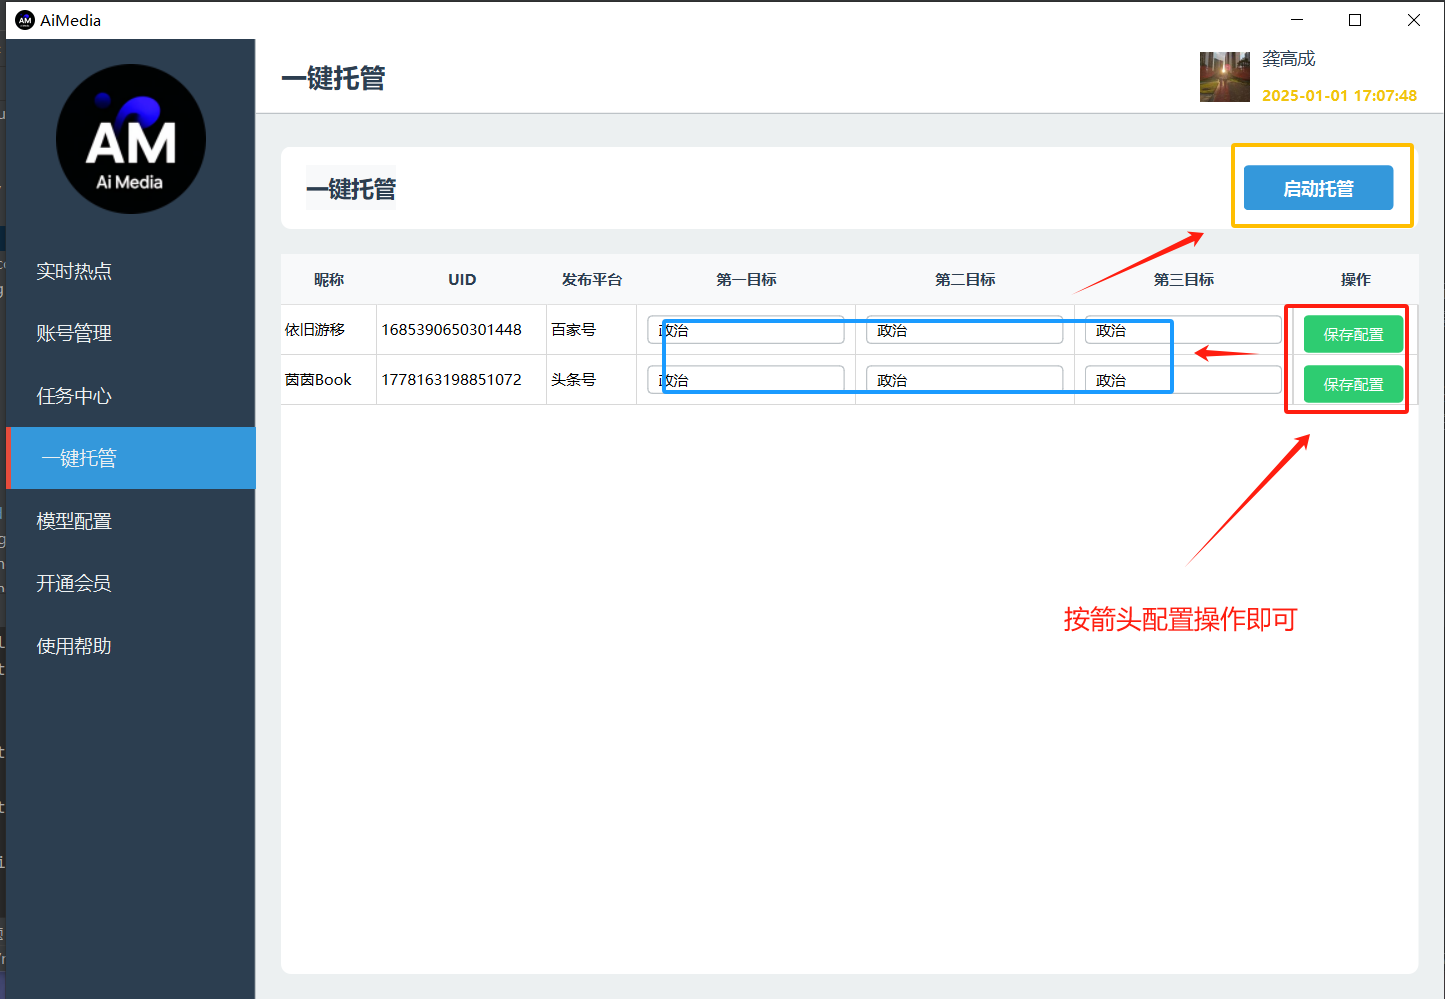Edit 第二目标 field for 茵茵Book
Viewport: 1445px width, 999px height.
964,380
